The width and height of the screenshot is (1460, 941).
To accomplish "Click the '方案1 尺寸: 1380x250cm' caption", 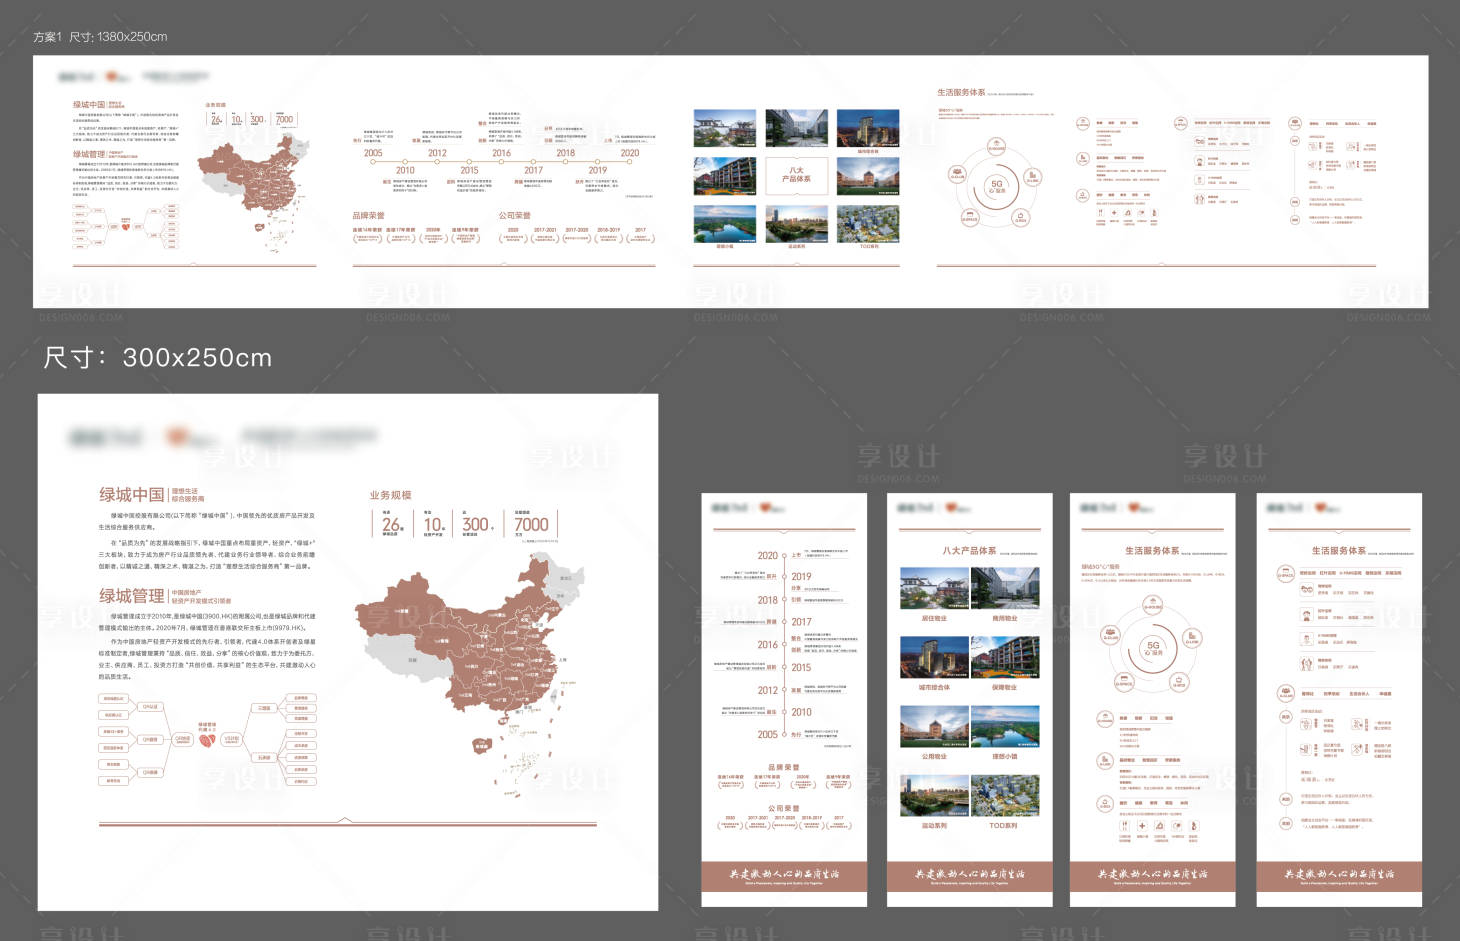I will pos(100,37).
